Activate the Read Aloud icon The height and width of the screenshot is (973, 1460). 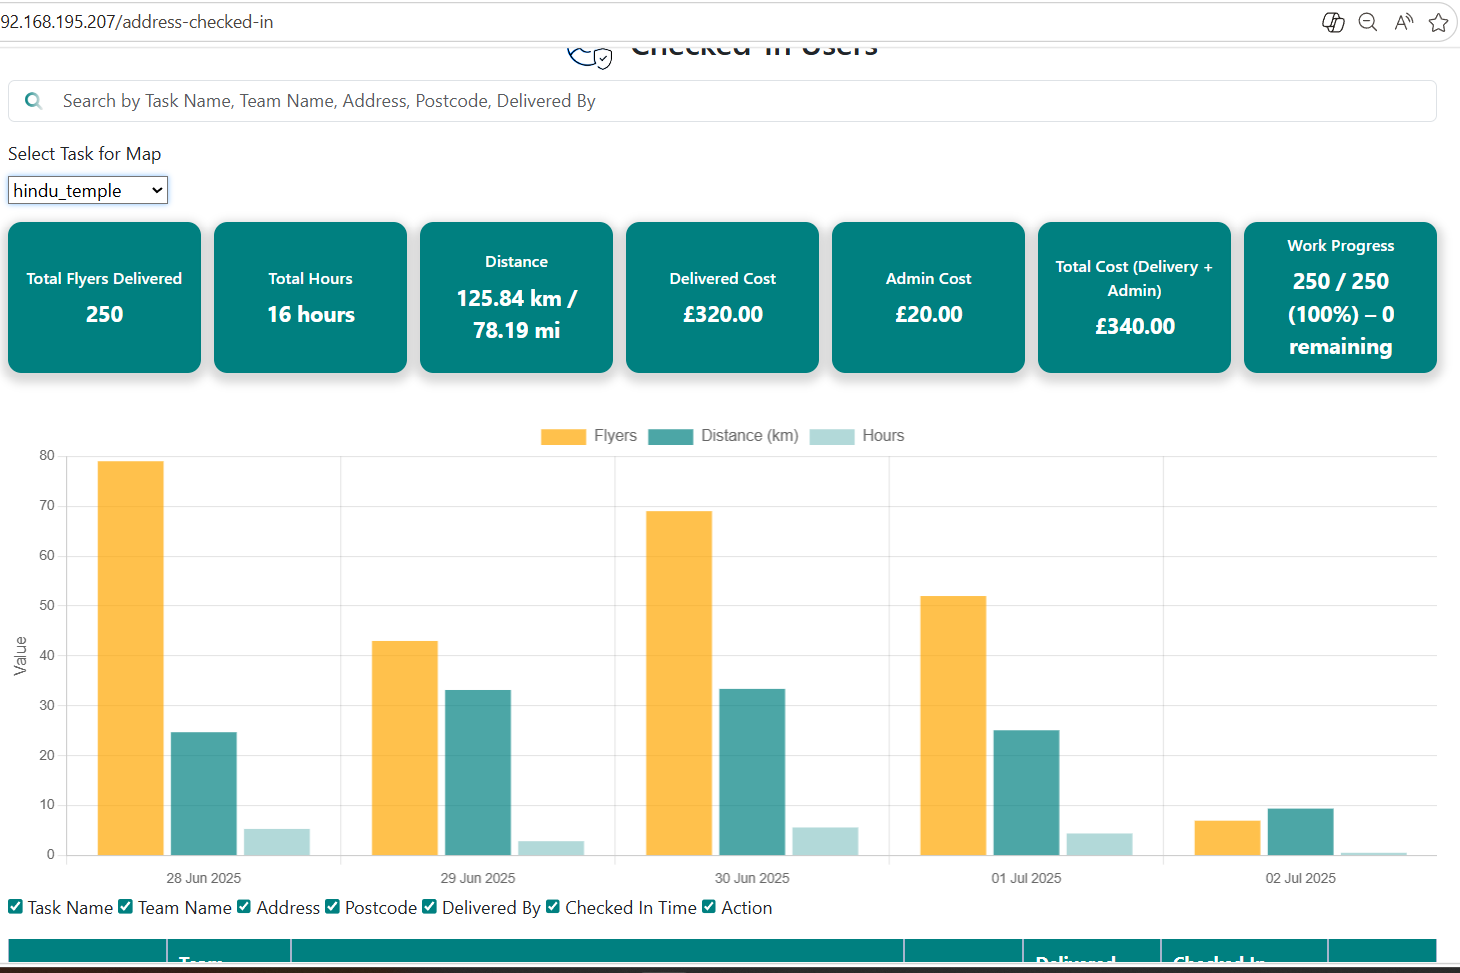click(x=1404, y=22)
